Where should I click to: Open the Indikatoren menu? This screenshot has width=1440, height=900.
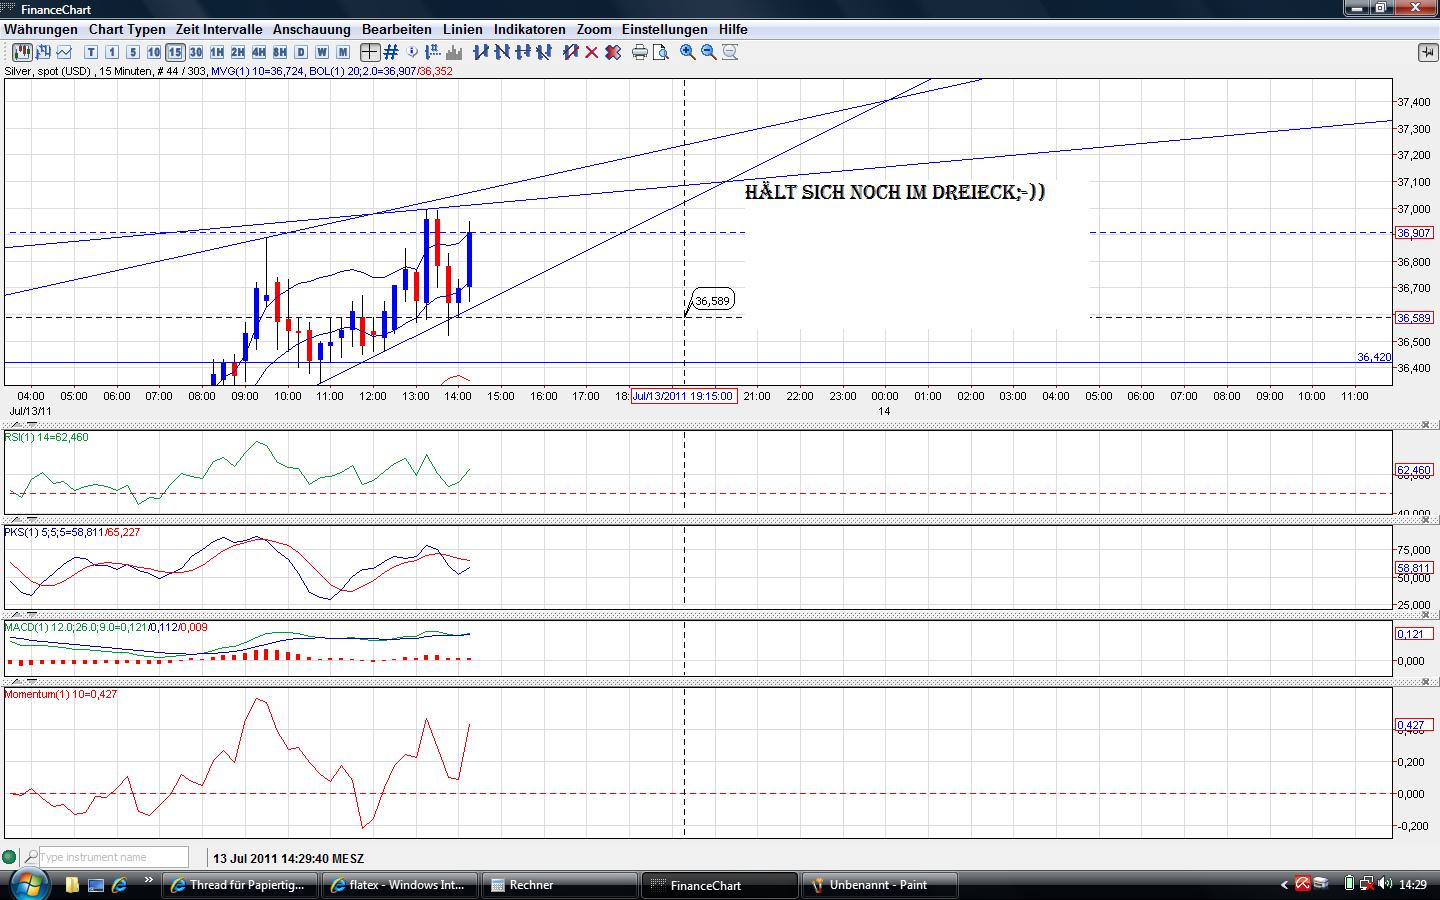pyautogui.click(x=530, y=29)
